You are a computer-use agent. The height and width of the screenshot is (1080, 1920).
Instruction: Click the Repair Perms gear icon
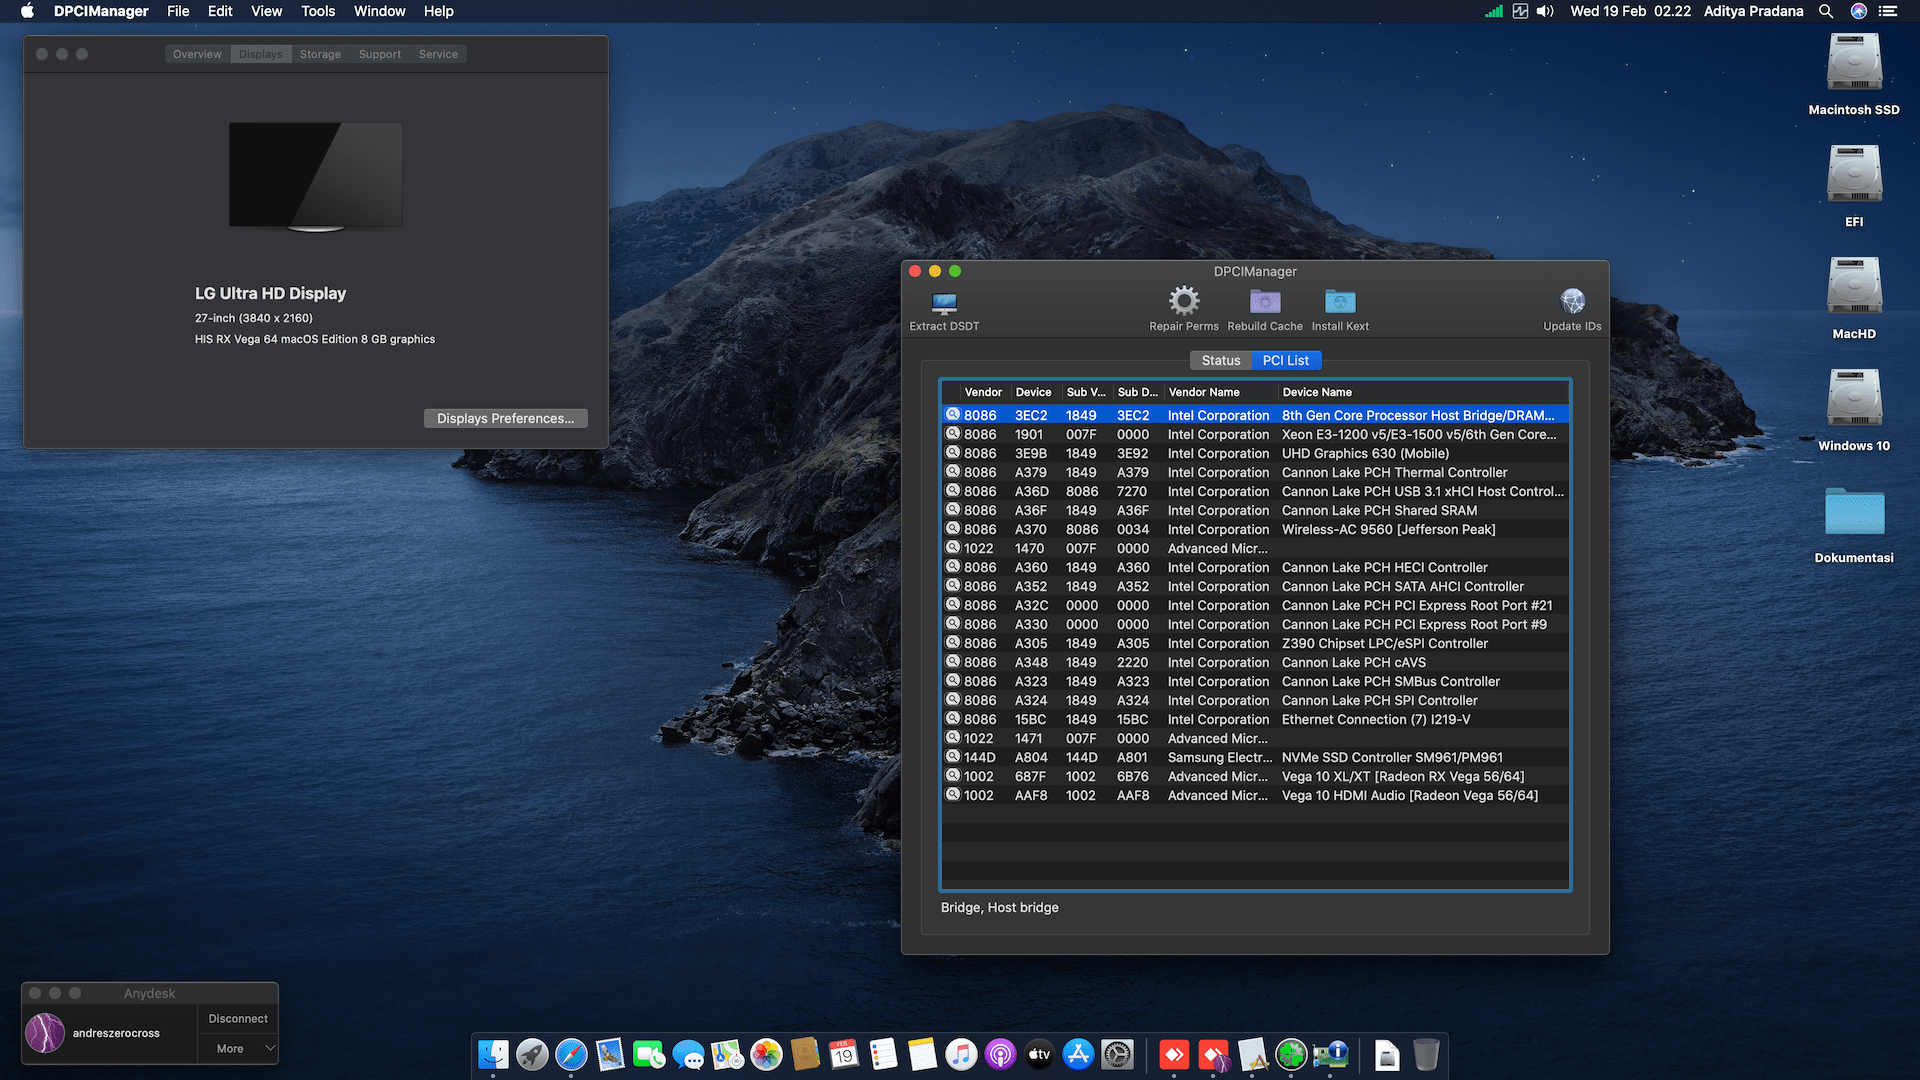coord(1184,301)
